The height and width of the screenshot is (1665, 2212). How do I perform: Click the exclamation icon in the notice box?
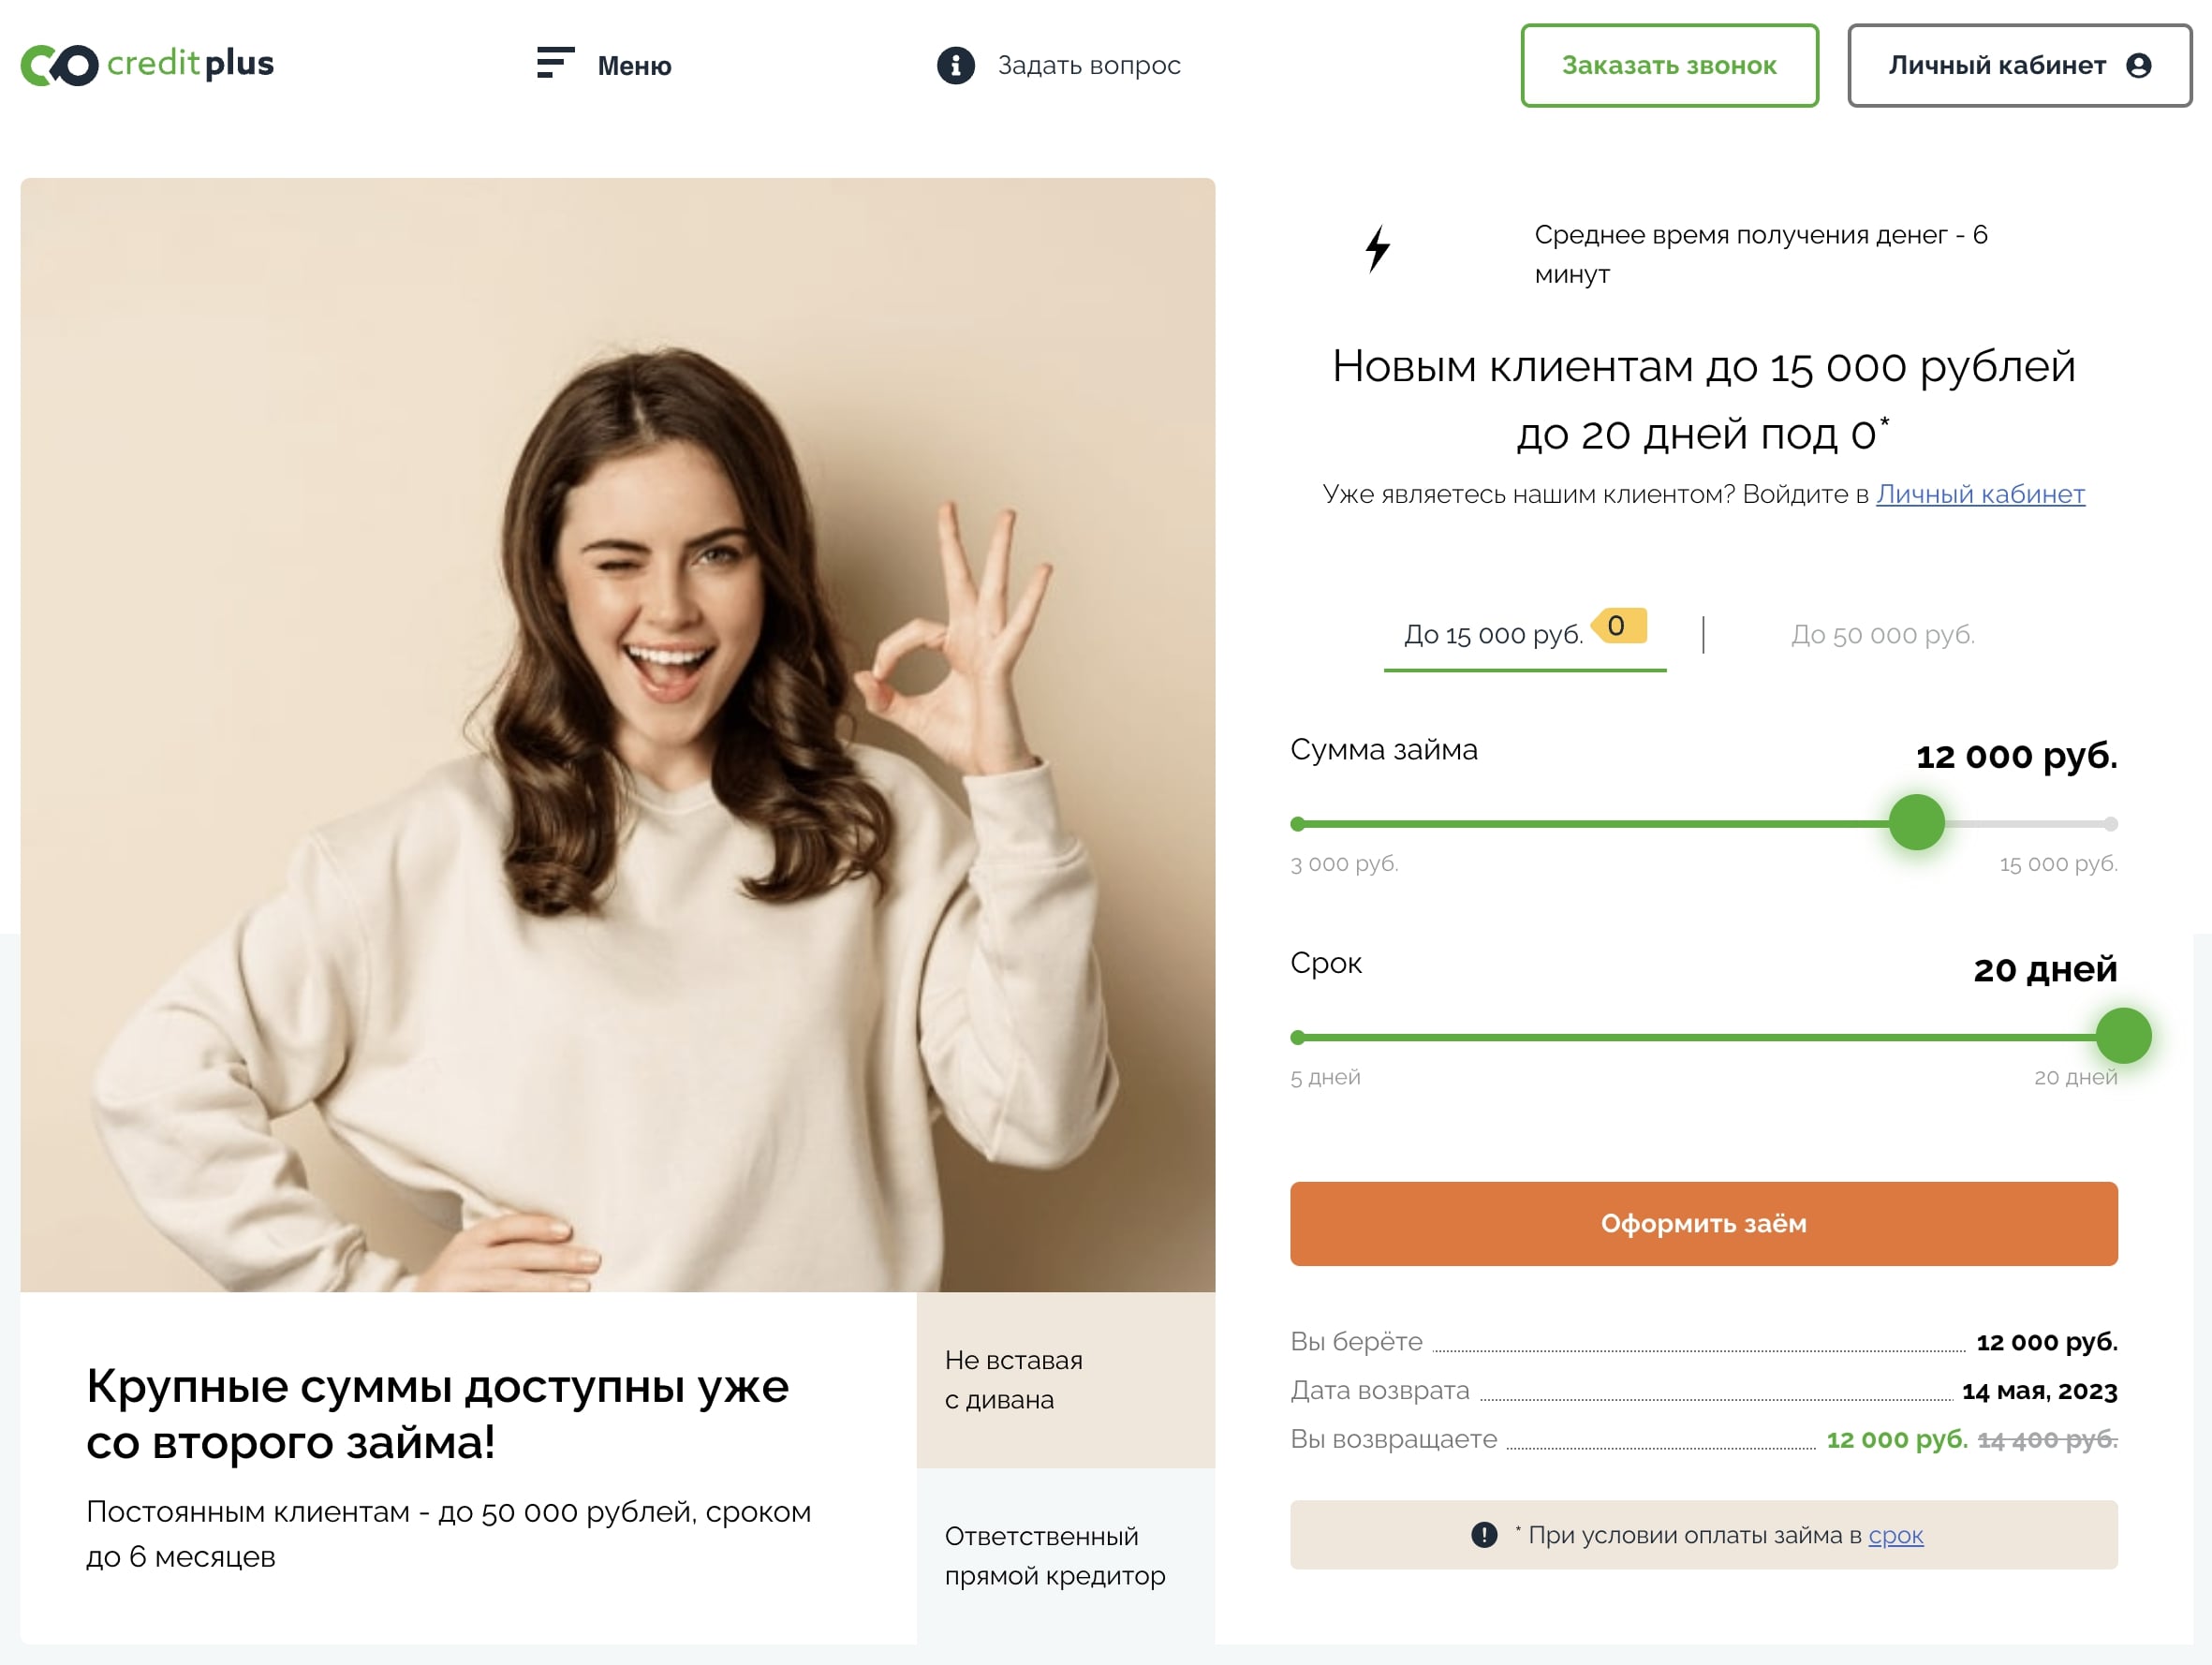point(1484,1535)
